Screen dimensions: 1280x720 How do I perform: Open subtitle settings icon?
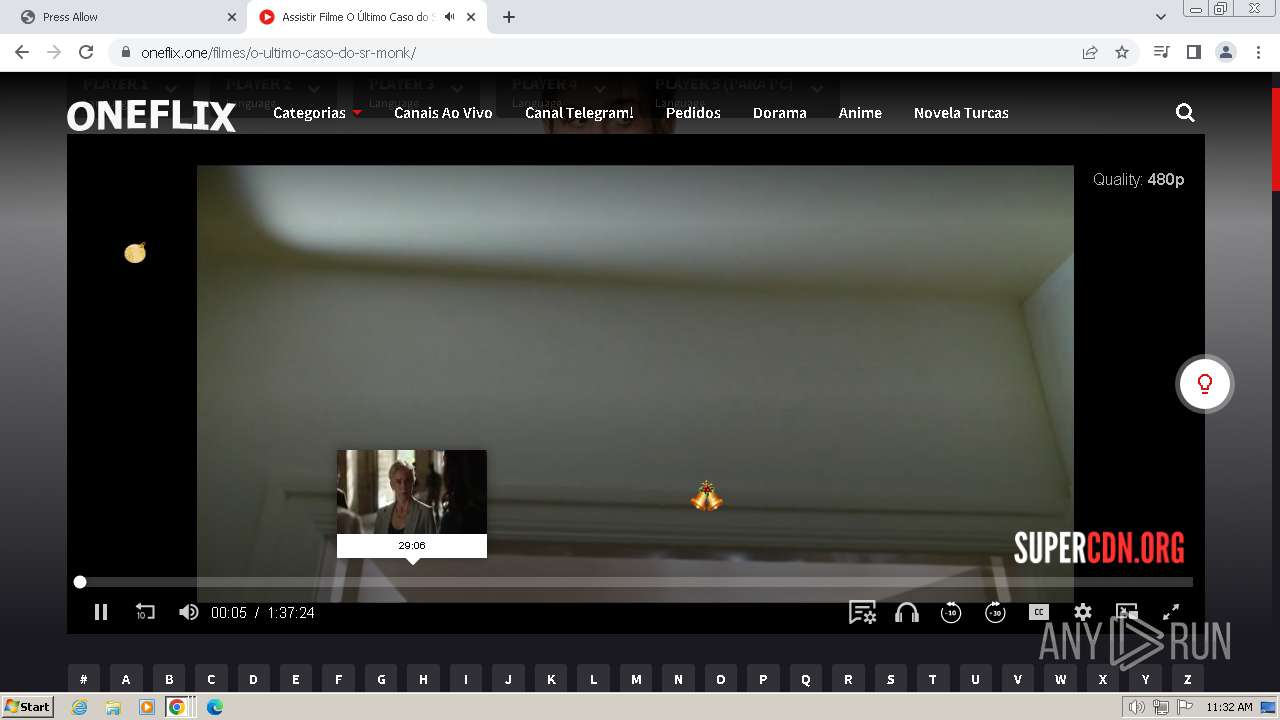coord(862,612)
